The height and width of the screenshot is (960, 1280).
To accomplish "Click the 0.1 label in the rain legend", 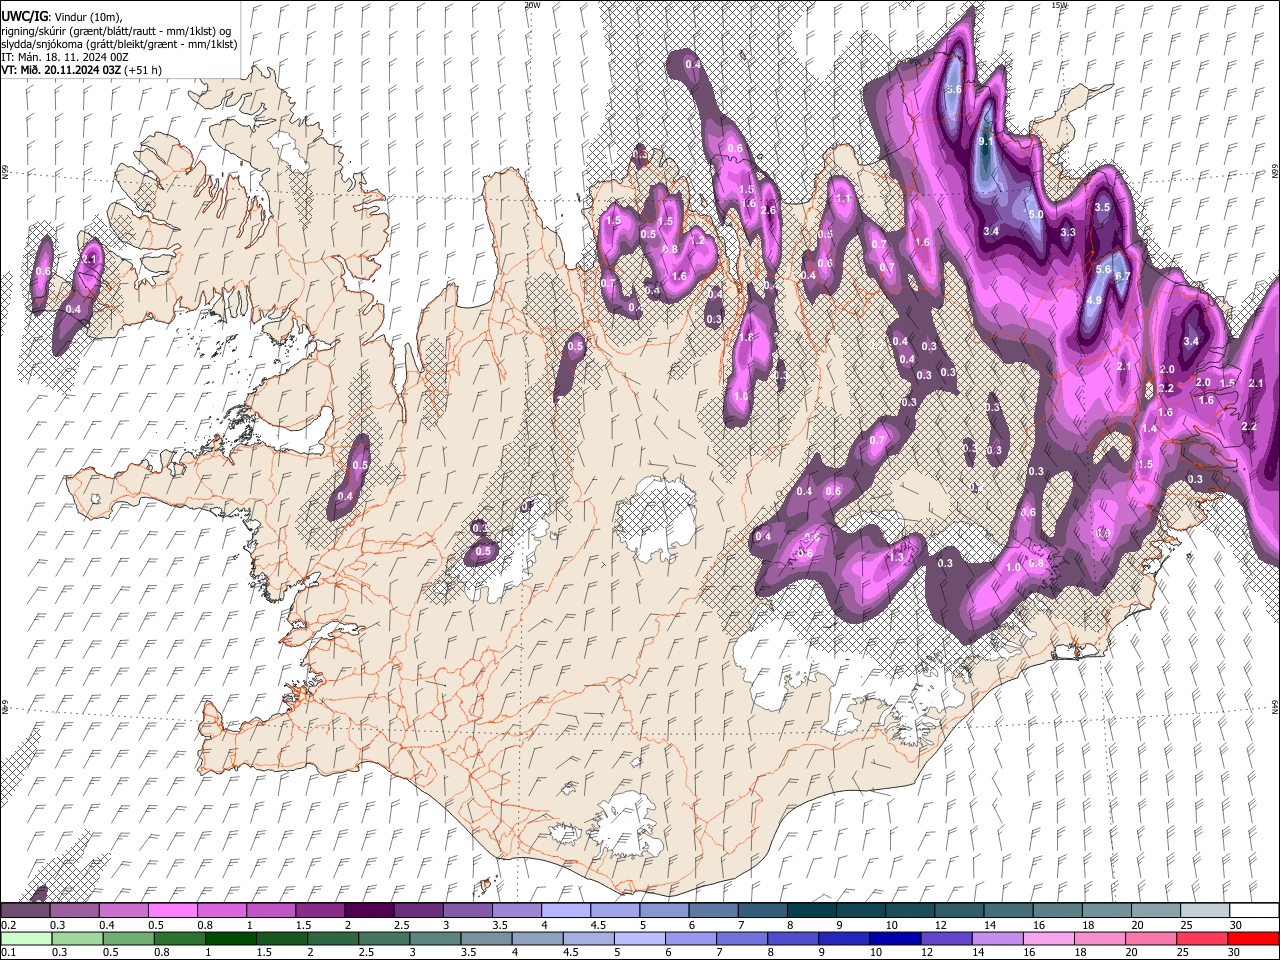I will tap(9, 951).
